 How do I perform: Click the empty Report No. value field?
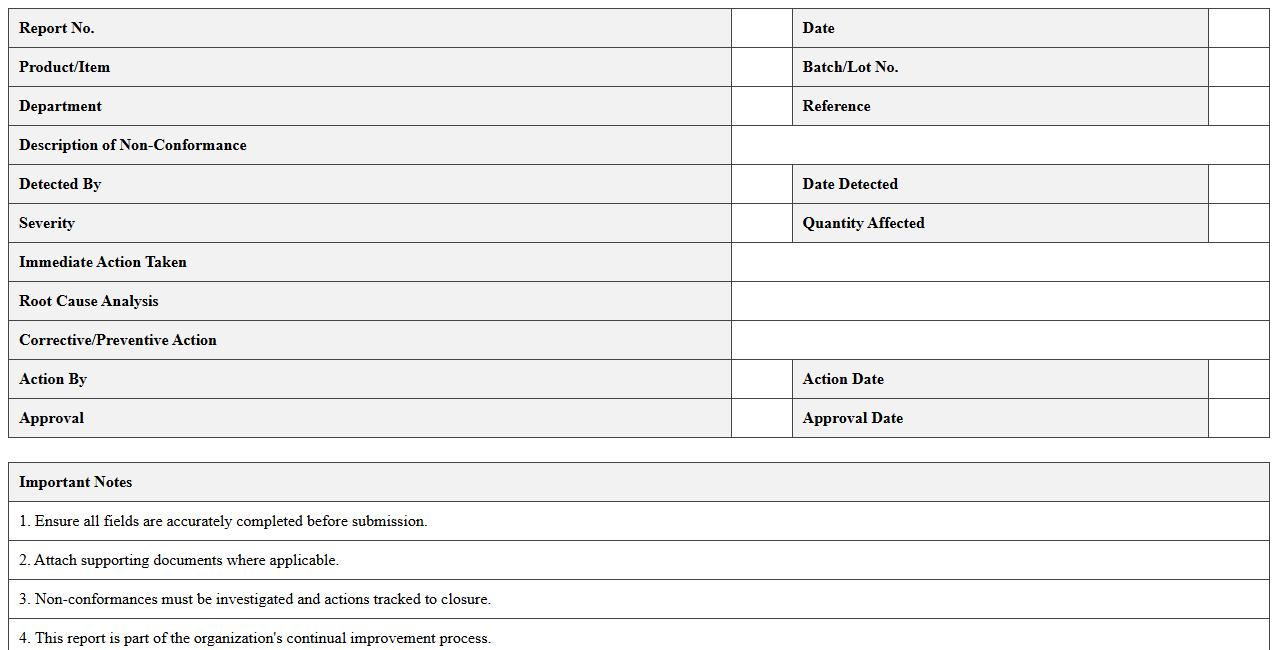coord(761,28)
